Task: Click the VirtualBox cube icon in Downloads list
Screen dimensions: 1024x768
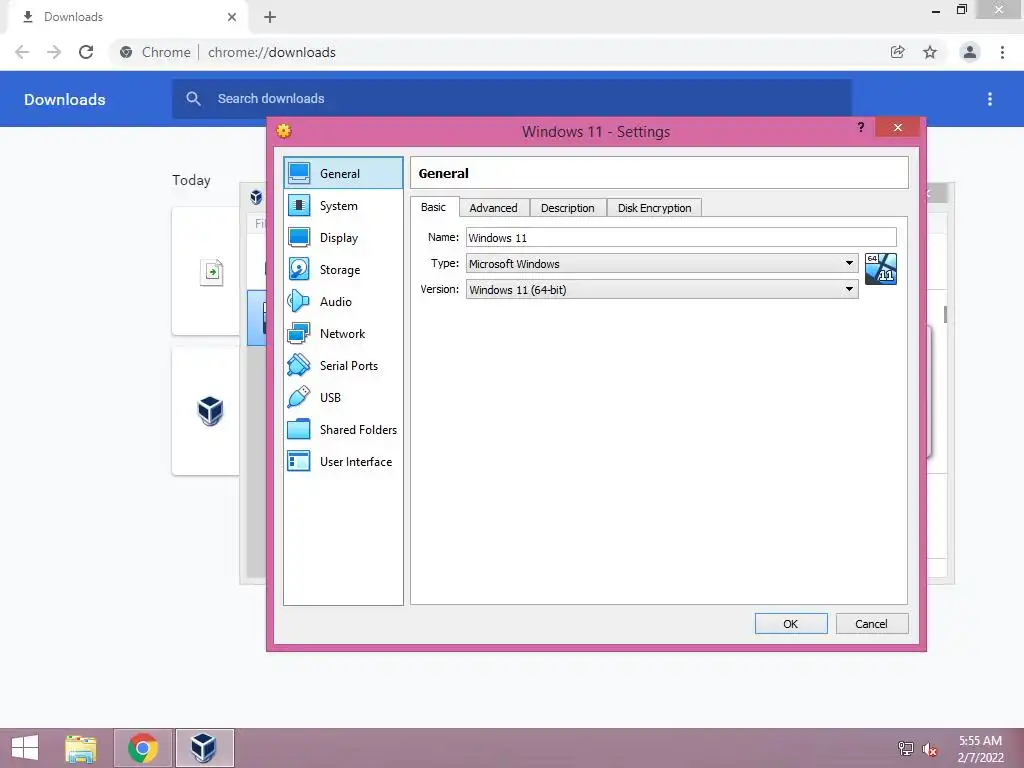Action: [x=210, y=411]
